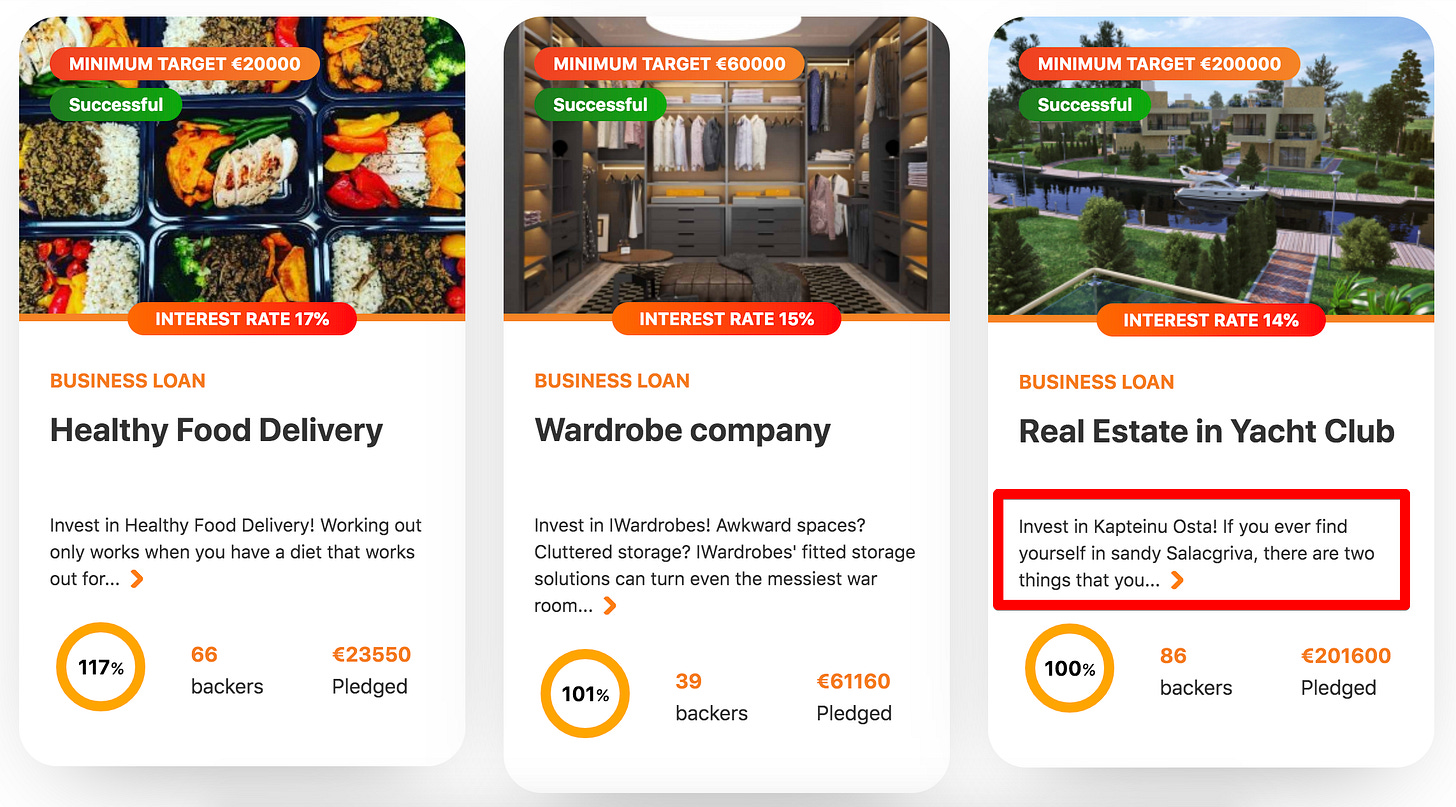Click the meal prep containers photo

pos(242,166)
